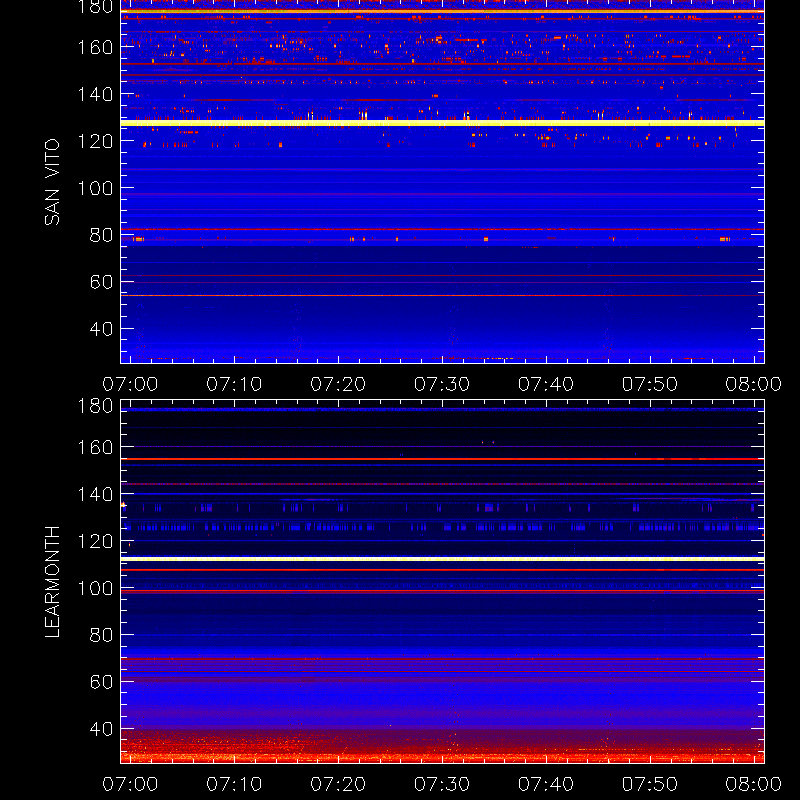Viewport: 800px width, 800px height.
Task: Click the red line near 155 in Learmonth plot
Action: pyautogui.click(x=442, y=459)
